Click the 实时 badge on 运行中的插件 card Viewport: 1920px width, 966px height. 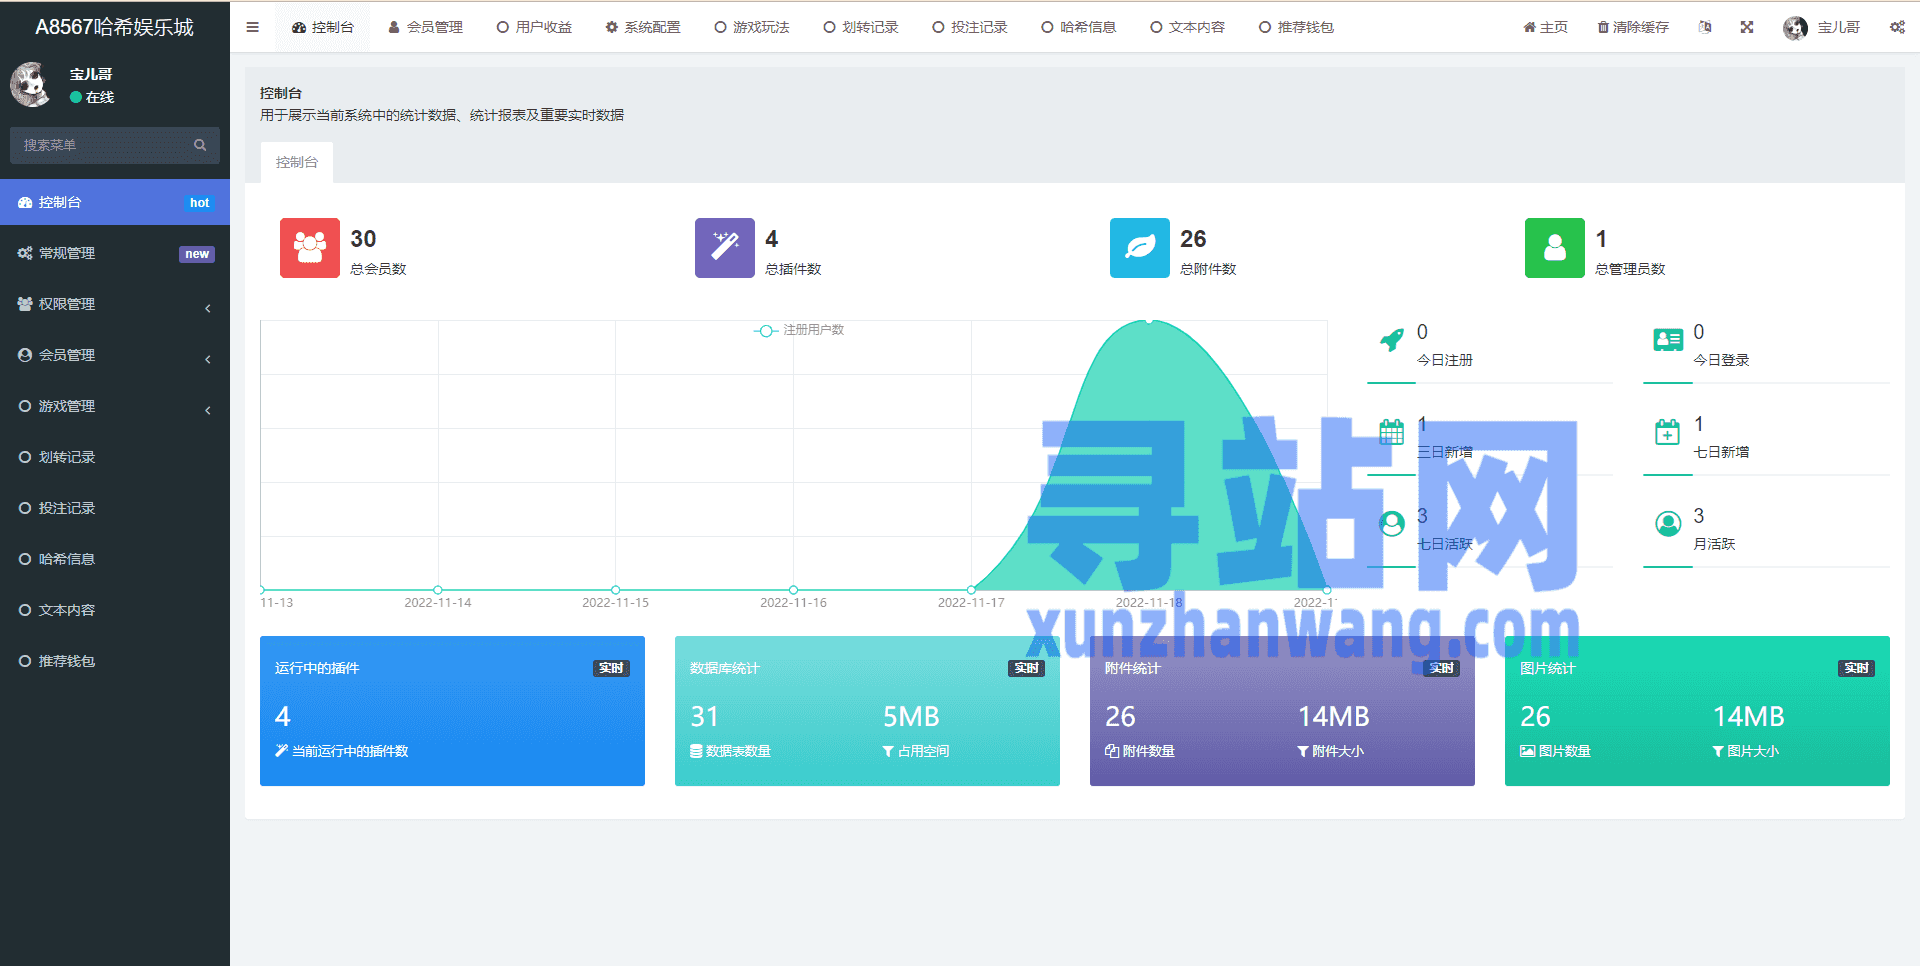point(611,668)
